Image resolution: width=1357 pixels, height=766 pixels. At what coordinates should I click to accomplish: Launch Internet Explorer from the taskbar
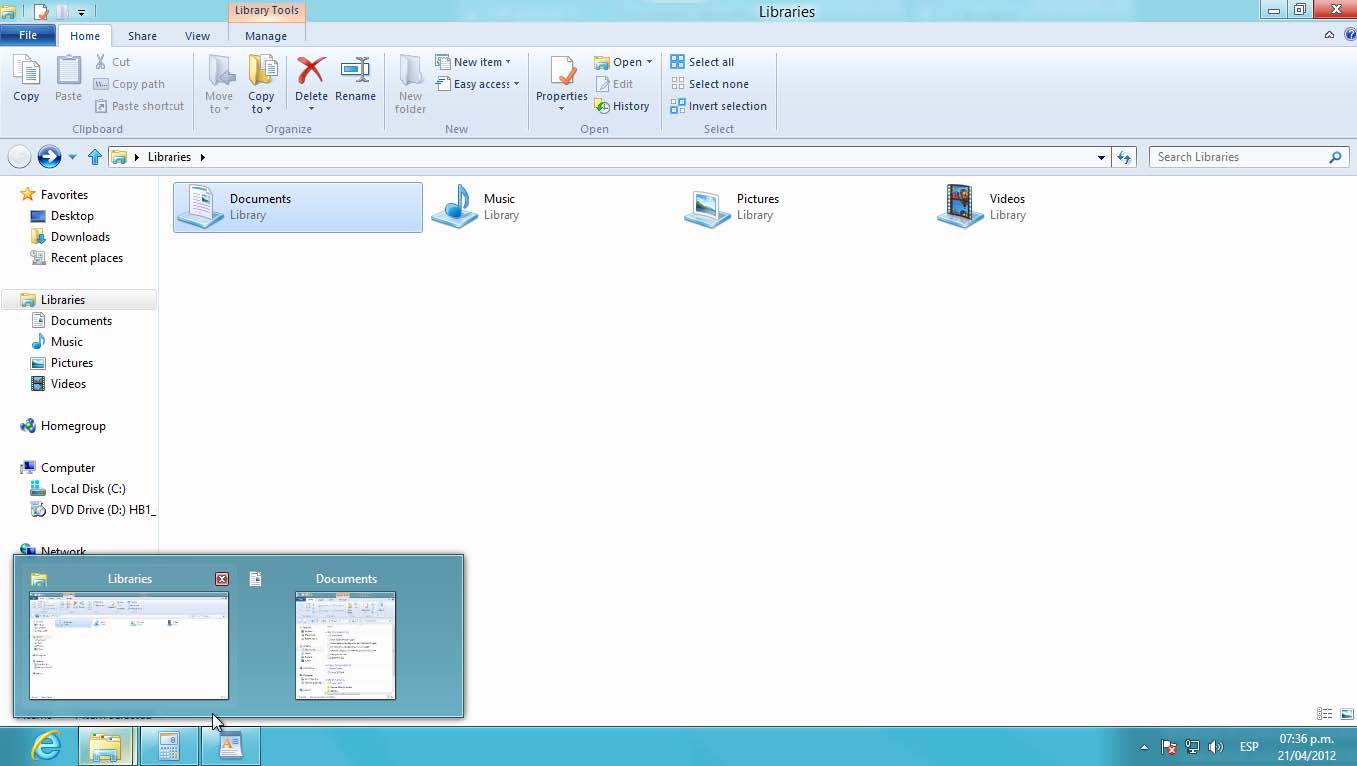(45, 746)
